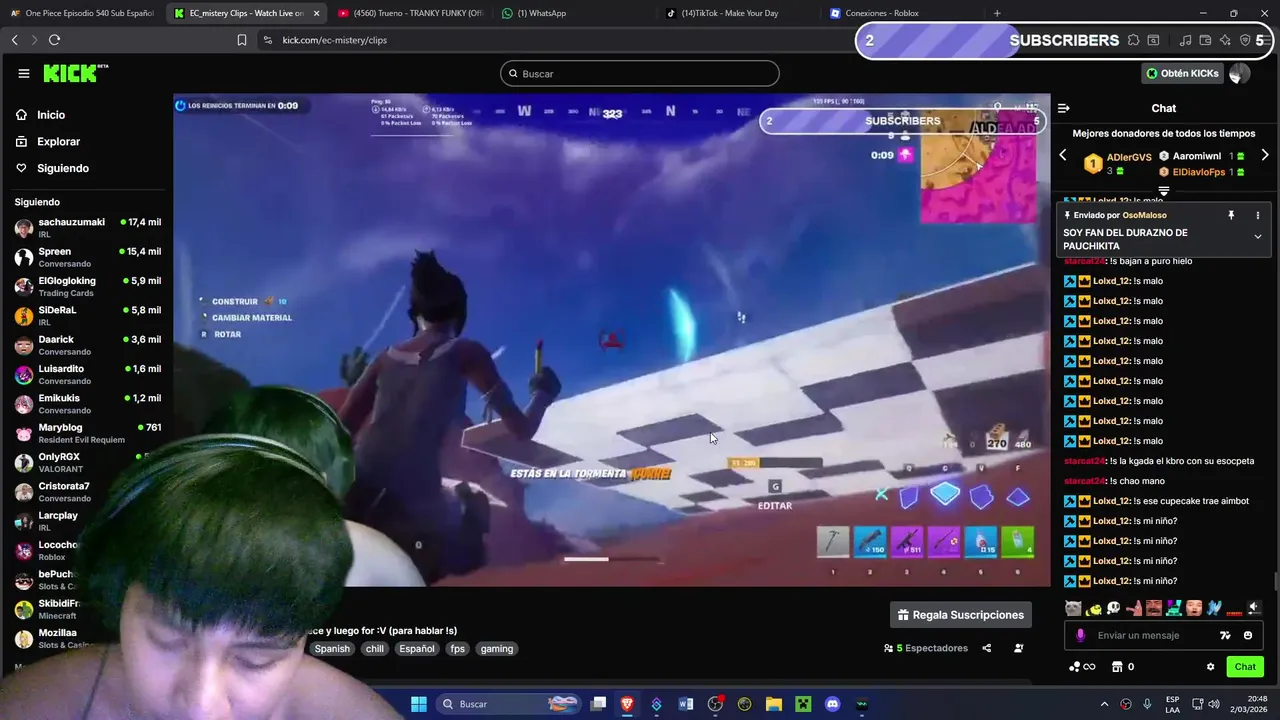
Task: Open the Luisardito channel
Action: point(88,374)
